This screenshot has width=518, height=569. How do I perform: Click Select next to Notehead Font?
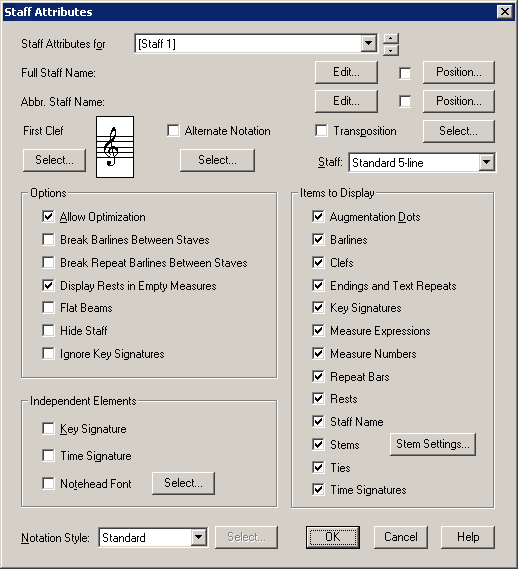coord(183,483)
